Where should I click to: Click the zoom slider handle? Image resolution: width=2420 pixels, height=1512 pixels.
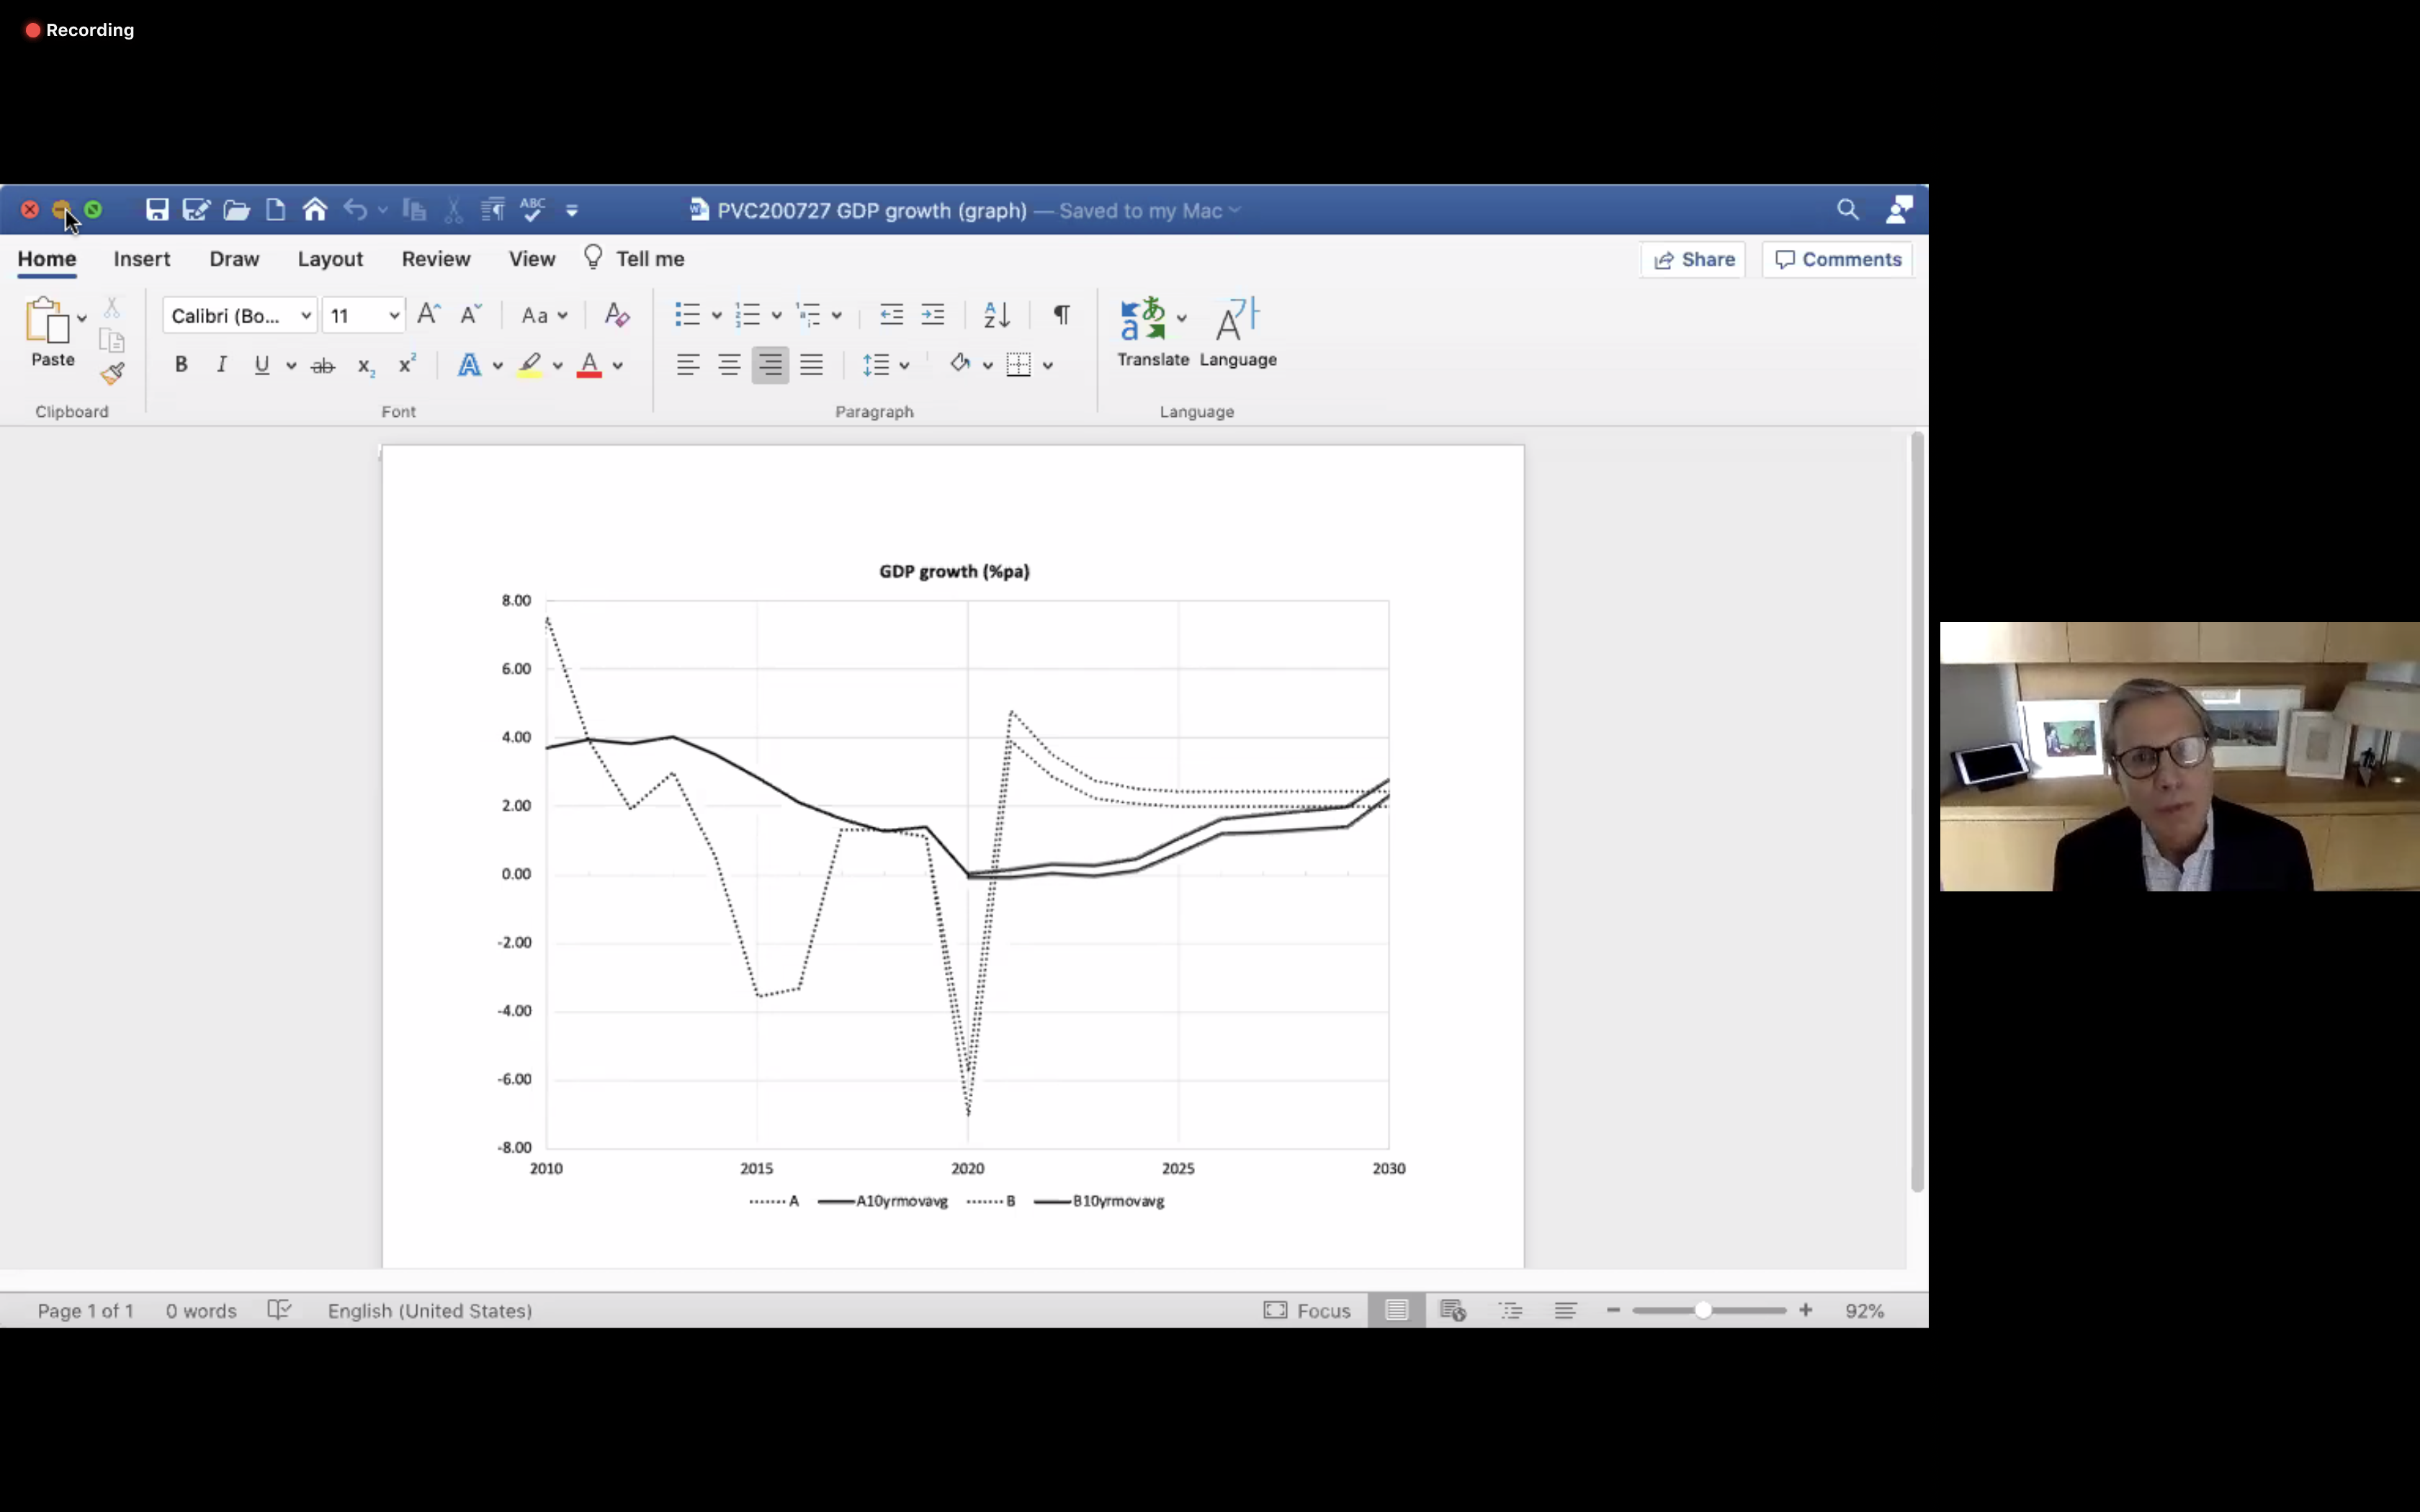(1702, 1310)
